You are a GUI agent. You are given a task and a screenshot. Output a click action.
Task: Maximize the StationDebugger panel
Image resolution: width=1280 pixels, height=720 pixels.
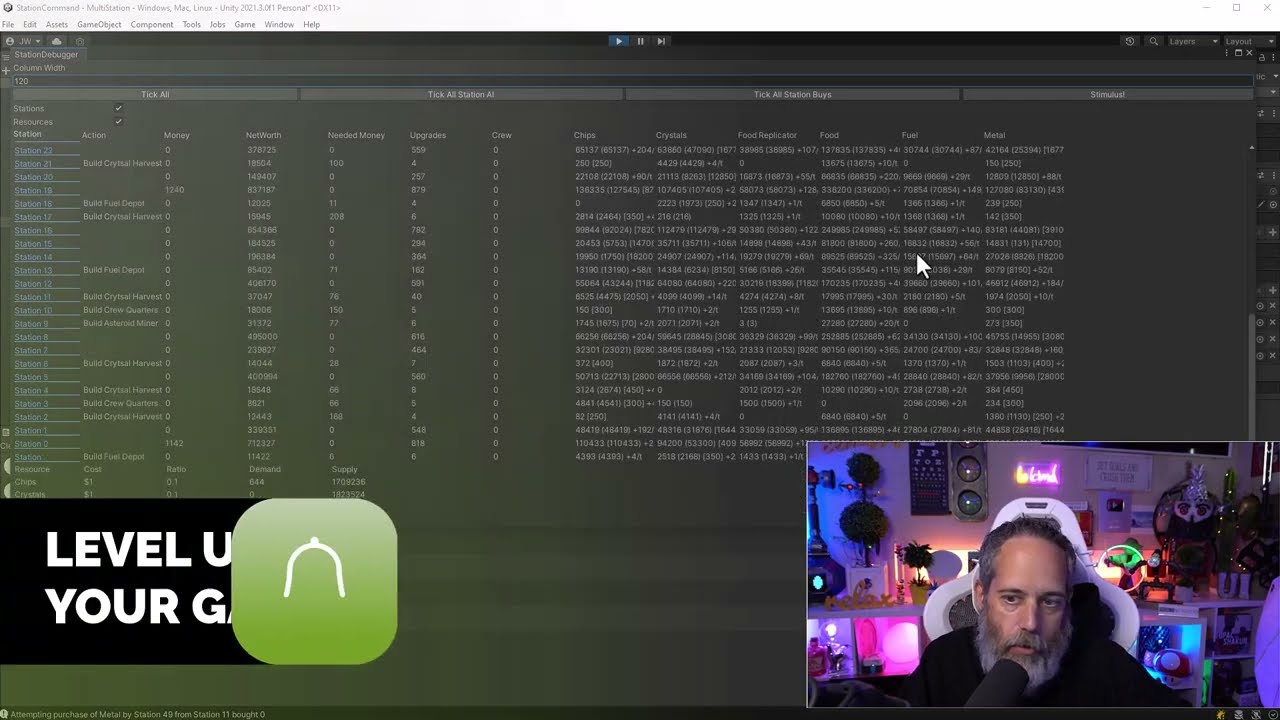(1238, 53)
